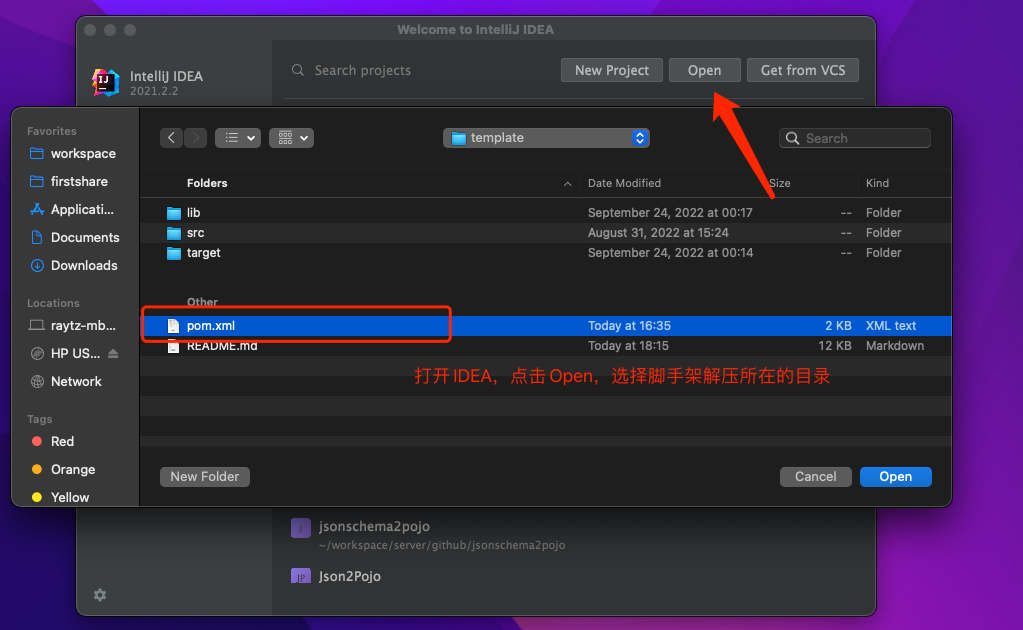Open settings gear in IntelliJ welcome window

click(x=100, y=595)
